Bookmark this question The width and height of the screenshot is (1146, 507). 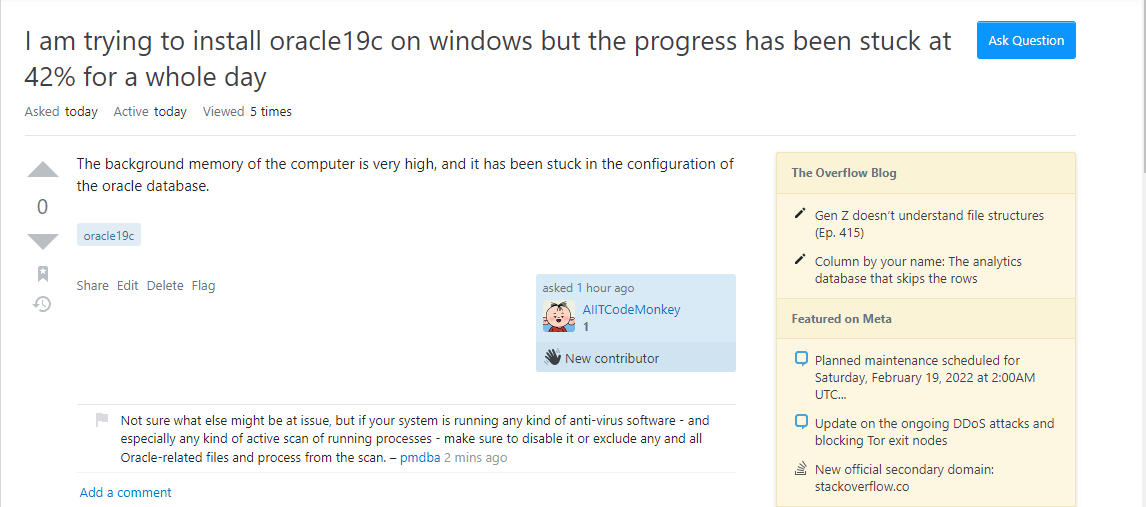(42, 273)
